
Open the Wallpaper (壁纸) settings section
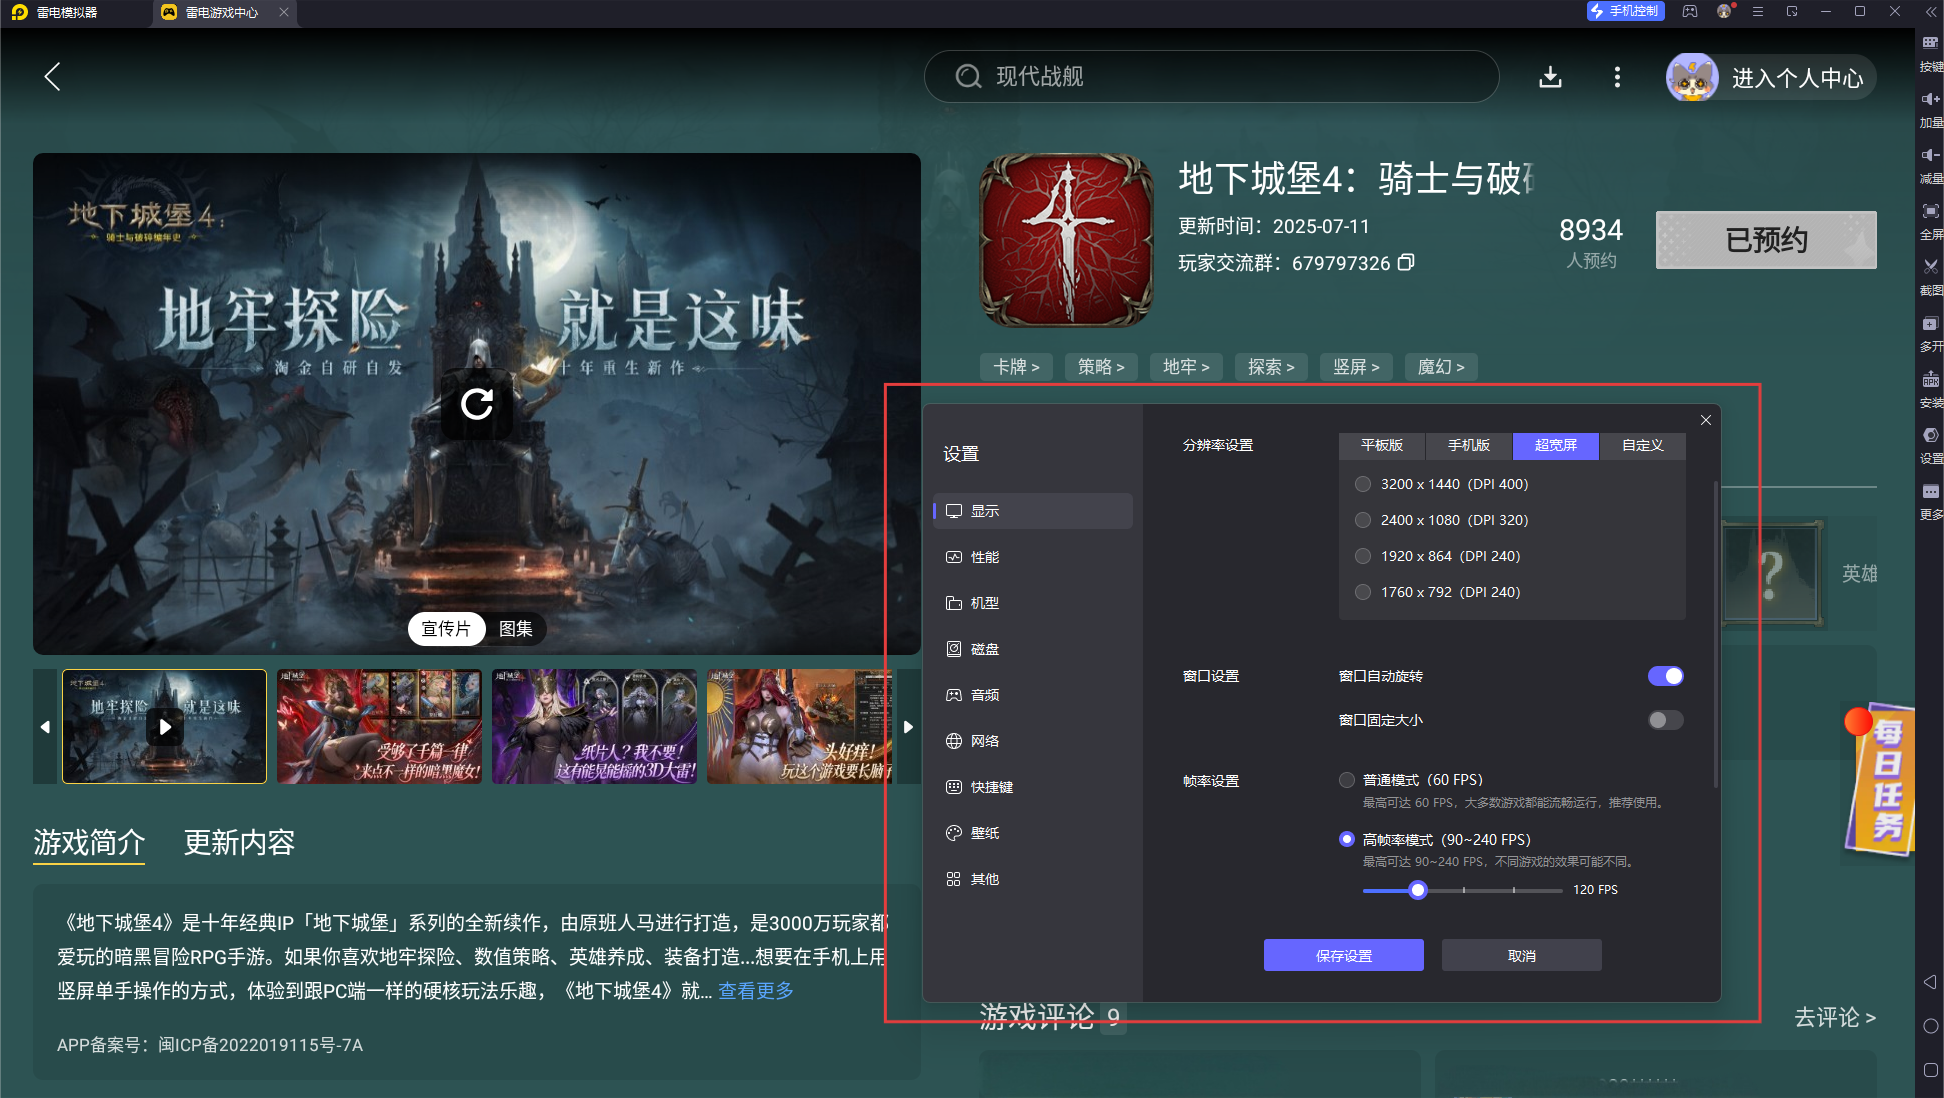click(1033, 833)
